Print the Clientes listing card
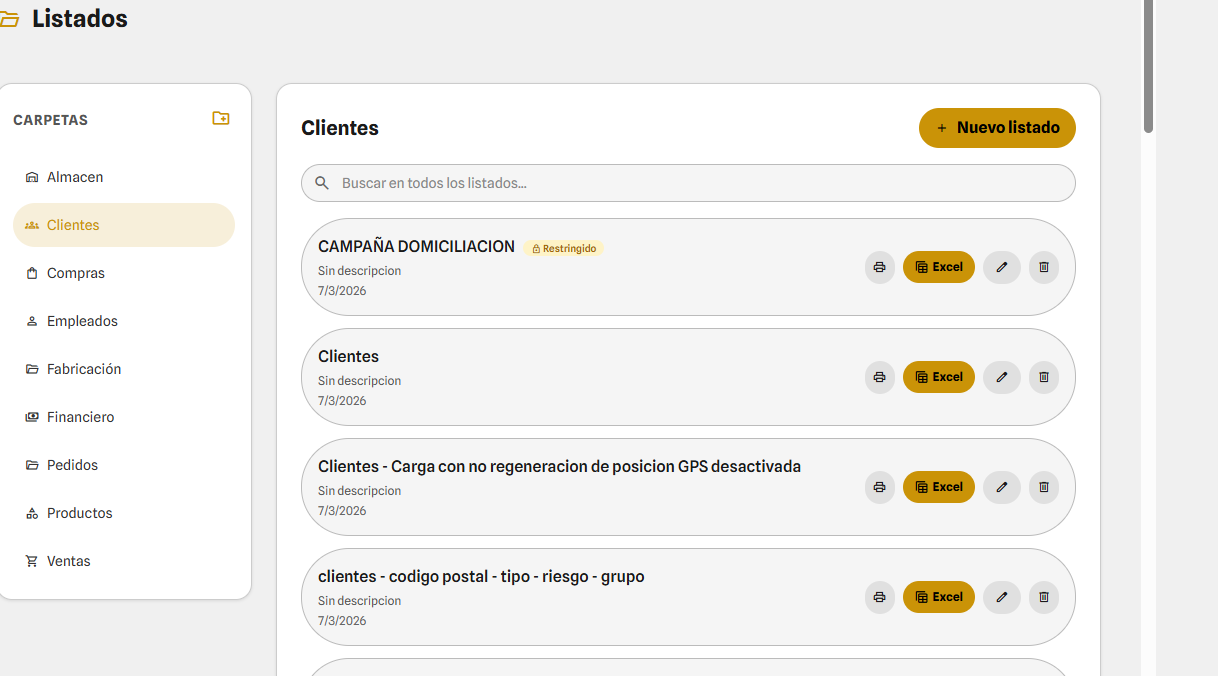The image size is (1218, 676). pos(880,377)
